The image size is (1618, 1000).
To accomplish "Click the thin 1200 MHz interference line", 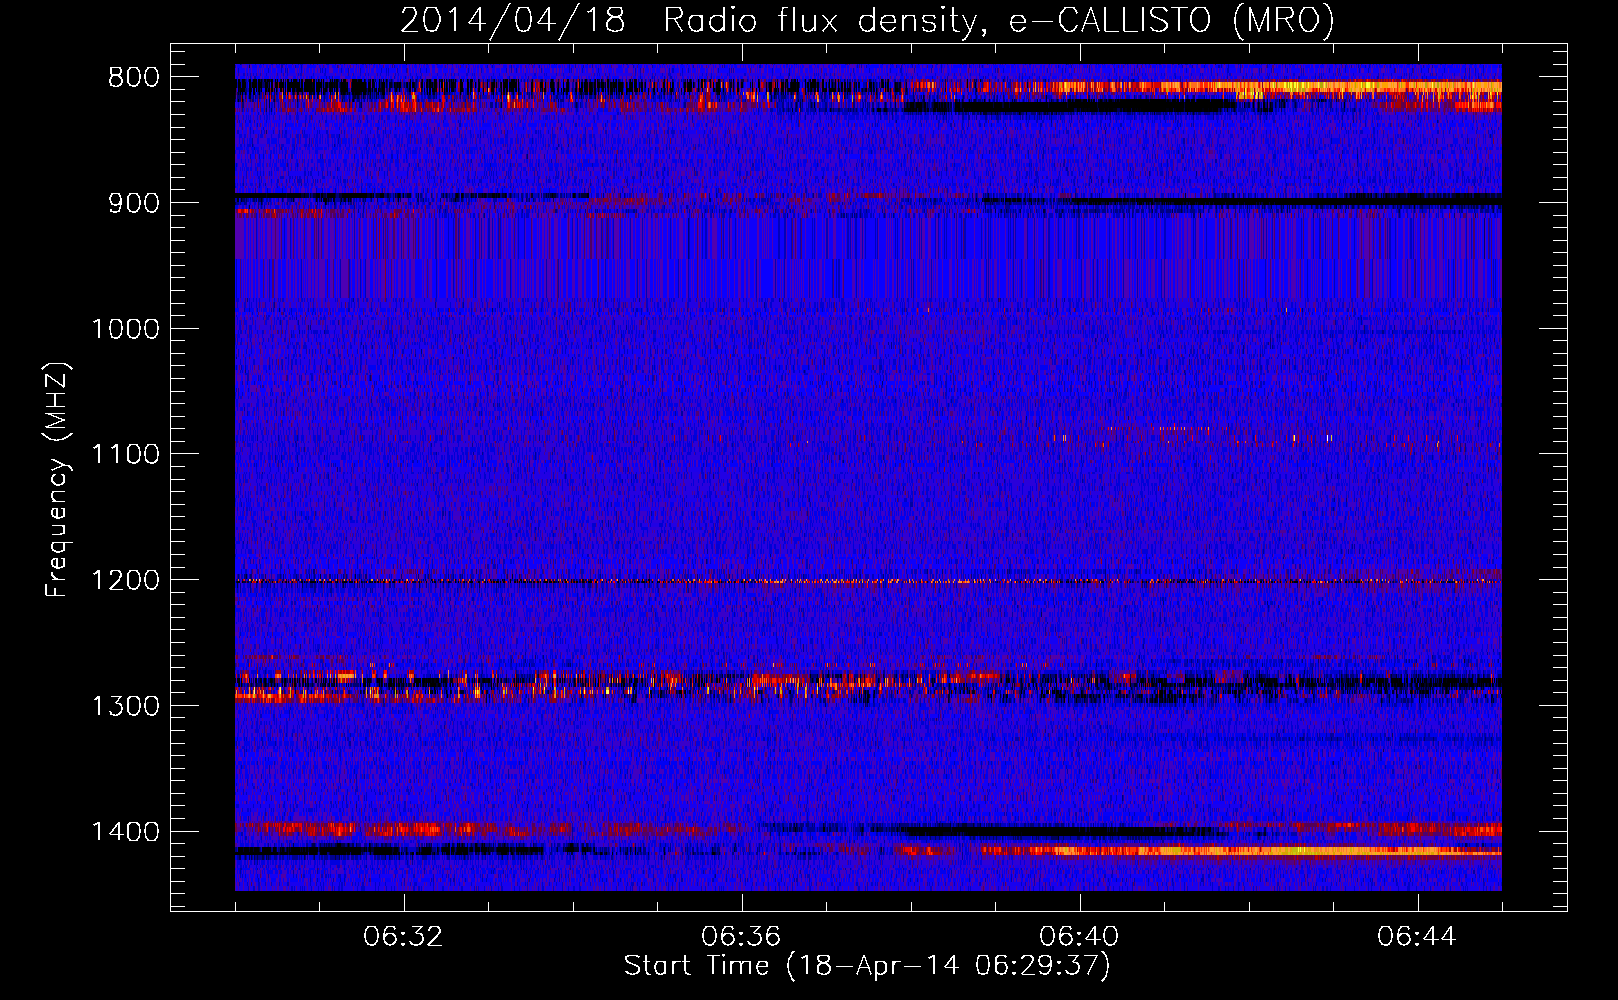I will pos(868,581).
